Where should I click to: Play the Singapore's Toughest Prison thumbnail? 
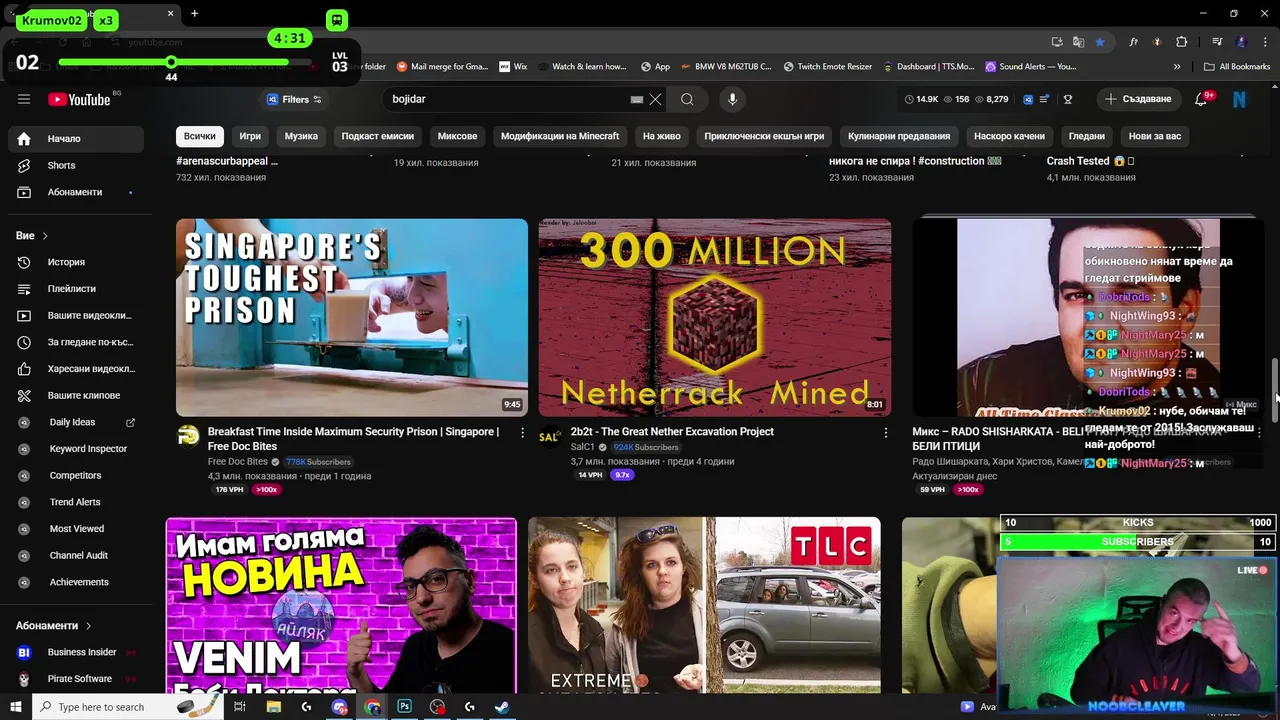click(352, 317)
